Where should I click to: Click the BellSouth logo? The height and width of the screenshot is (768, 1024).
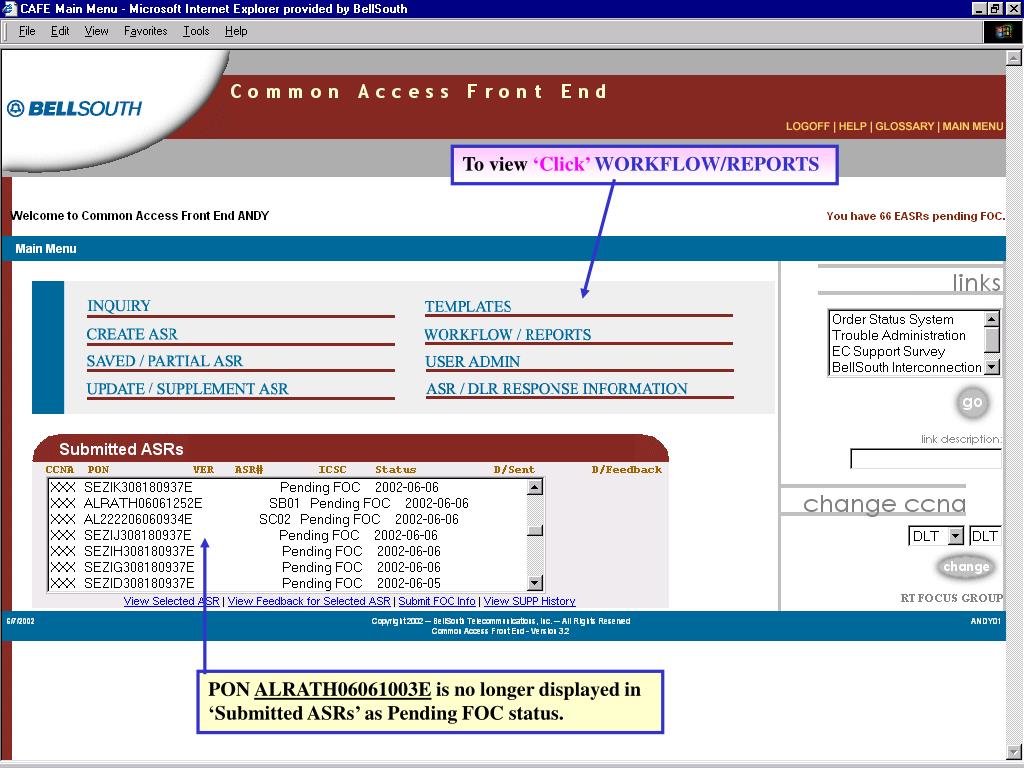74,108
